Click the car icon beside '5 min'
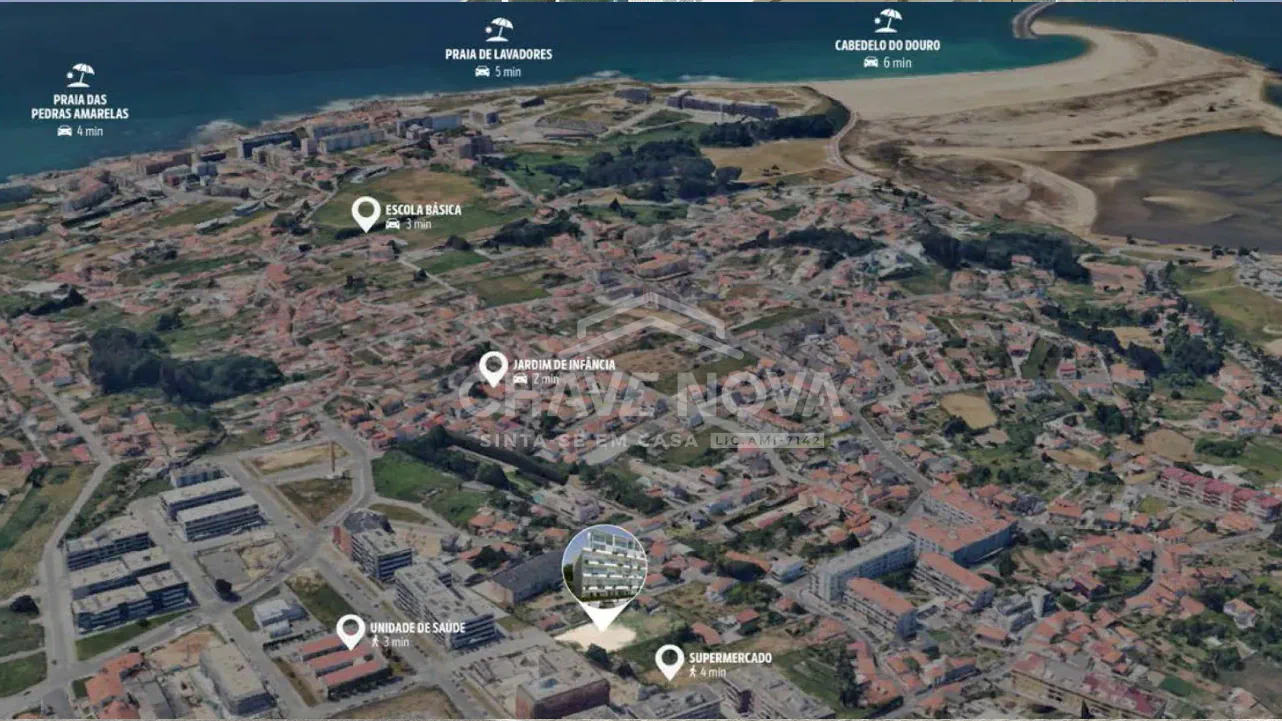The image size is (1282, 721). [x=482, y=72]
